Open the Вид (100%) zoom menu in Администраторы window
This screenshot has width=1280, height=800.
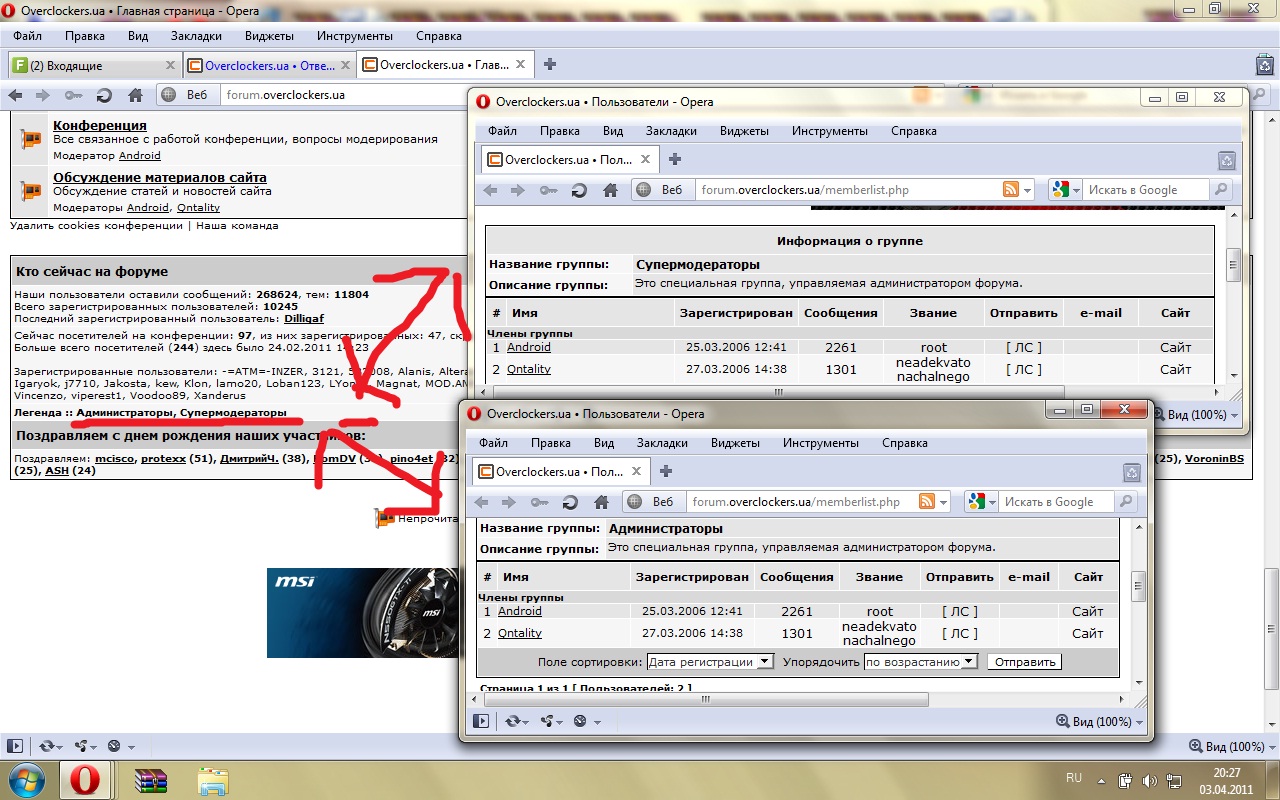click(1099, 721)
